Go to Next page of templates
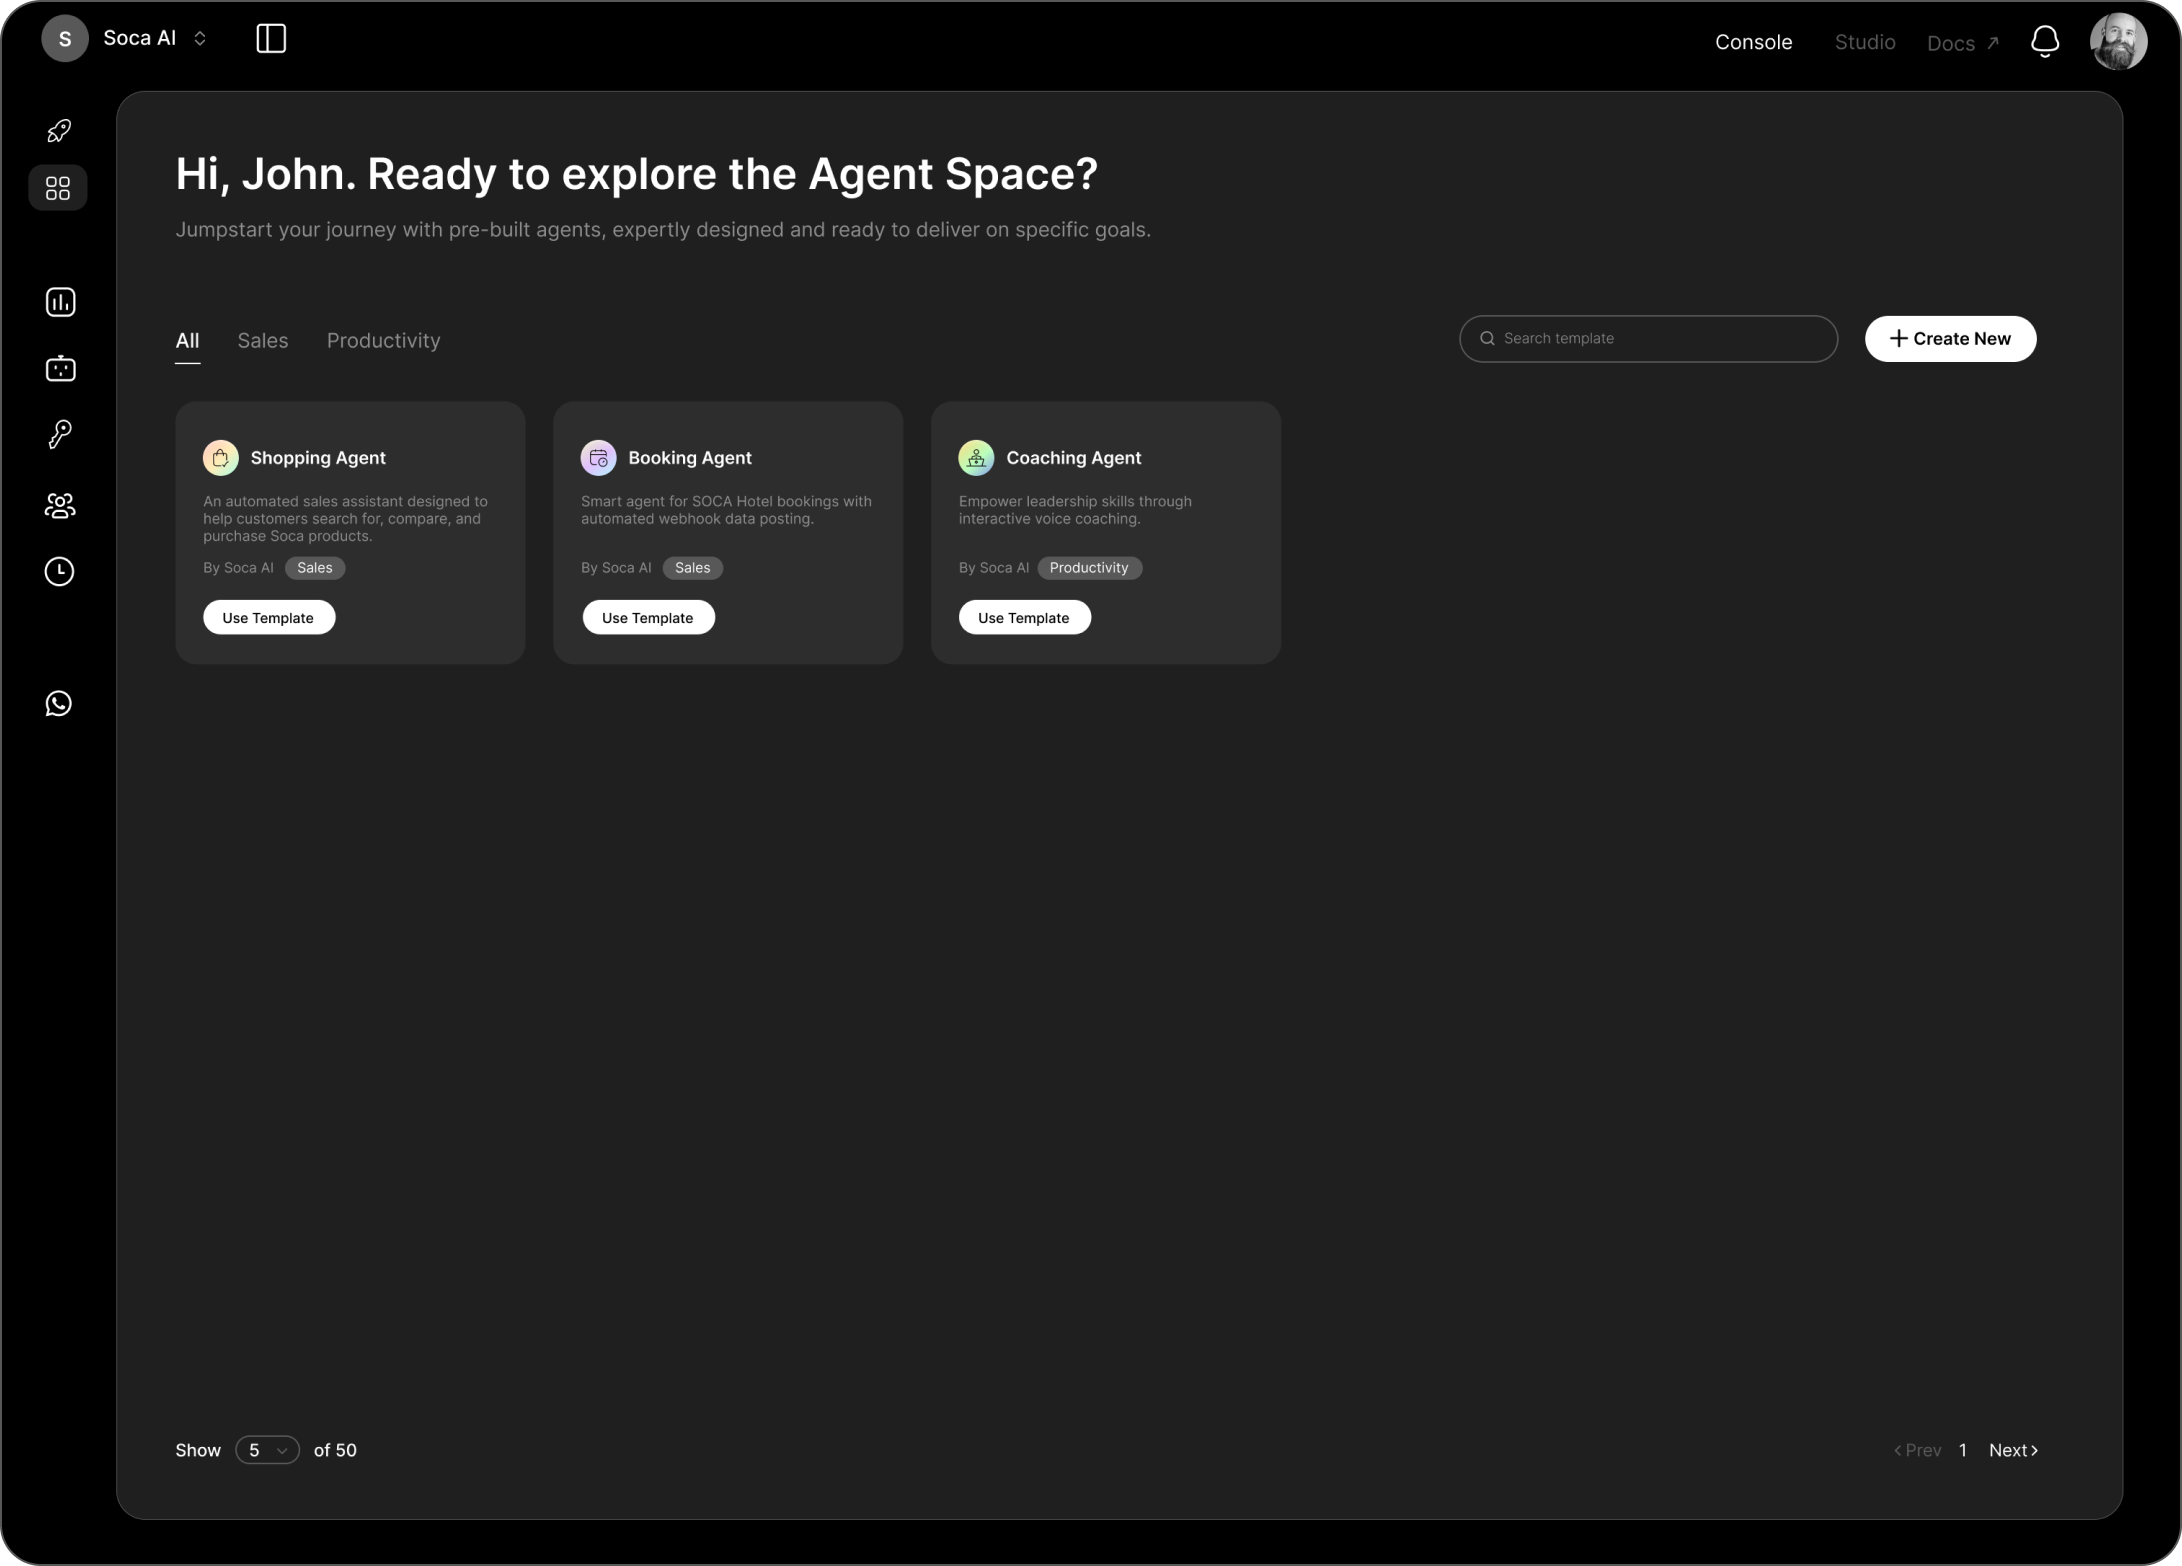The height and width of the screenshot is (1566, 2182). tap(2012, 1450)
